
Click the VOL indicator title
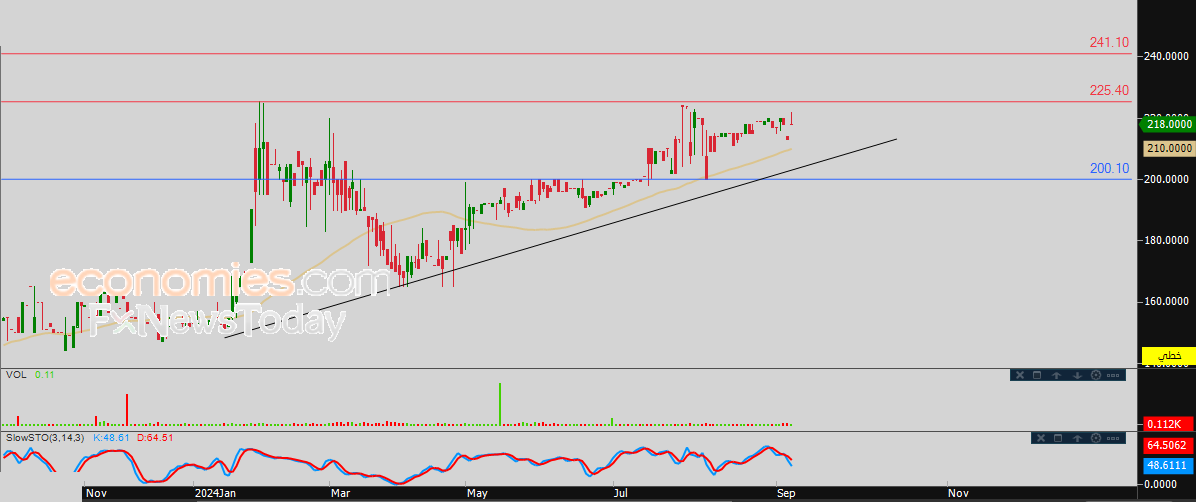15,375
